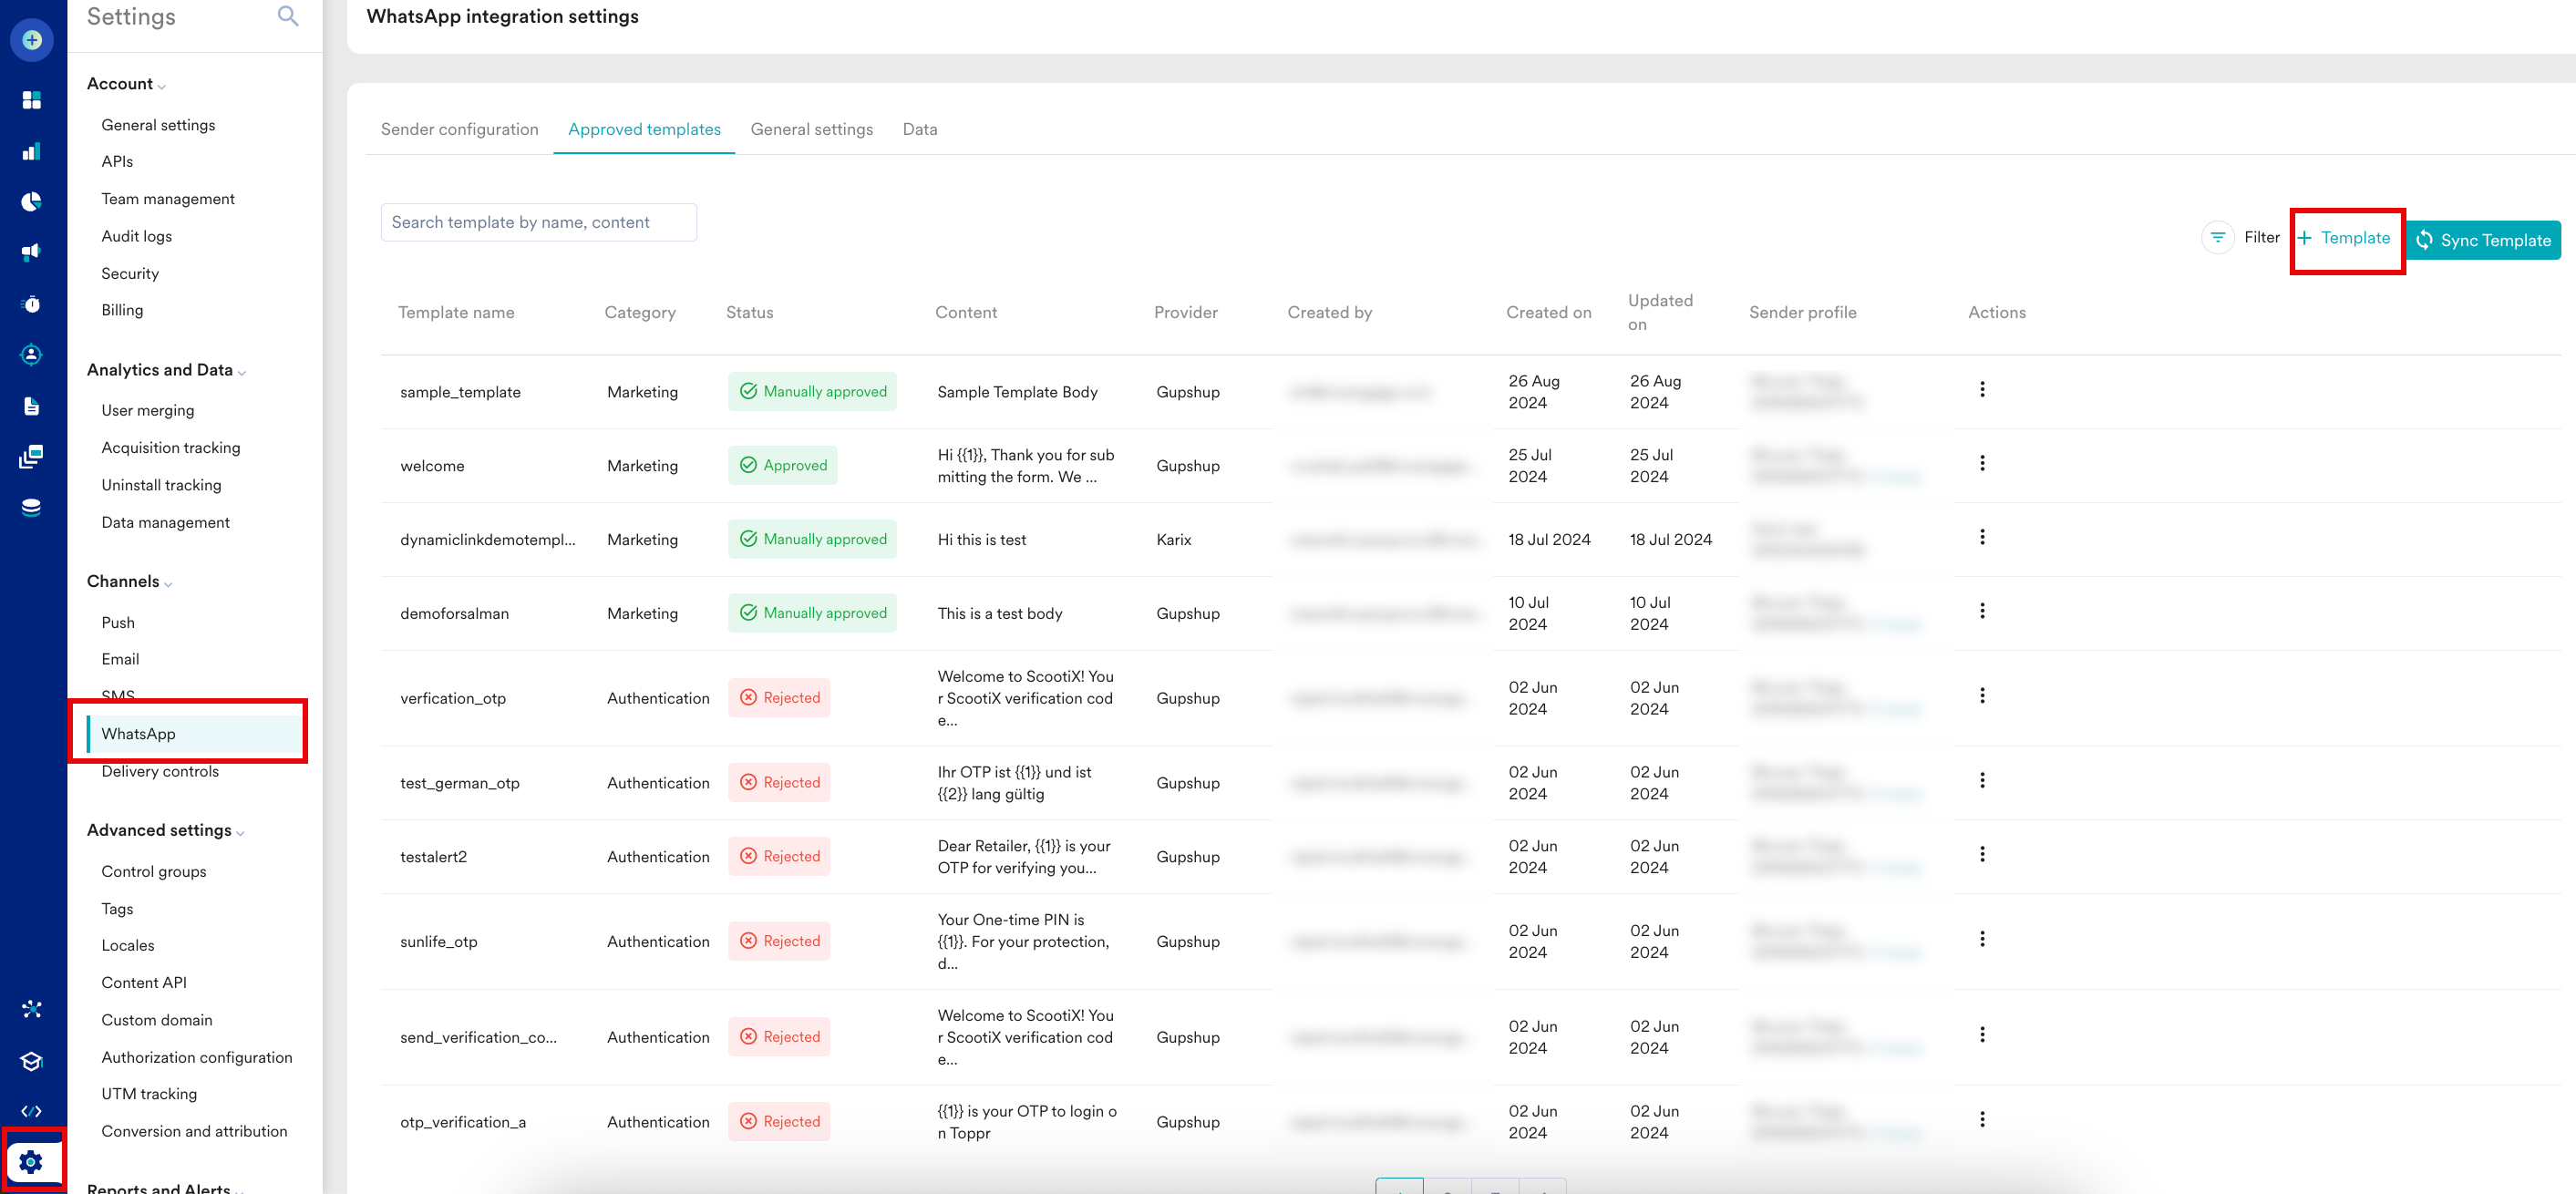Open three-dot menu for welcome template
This screenshot has height=1194, width=2576.
[1981, 464]
